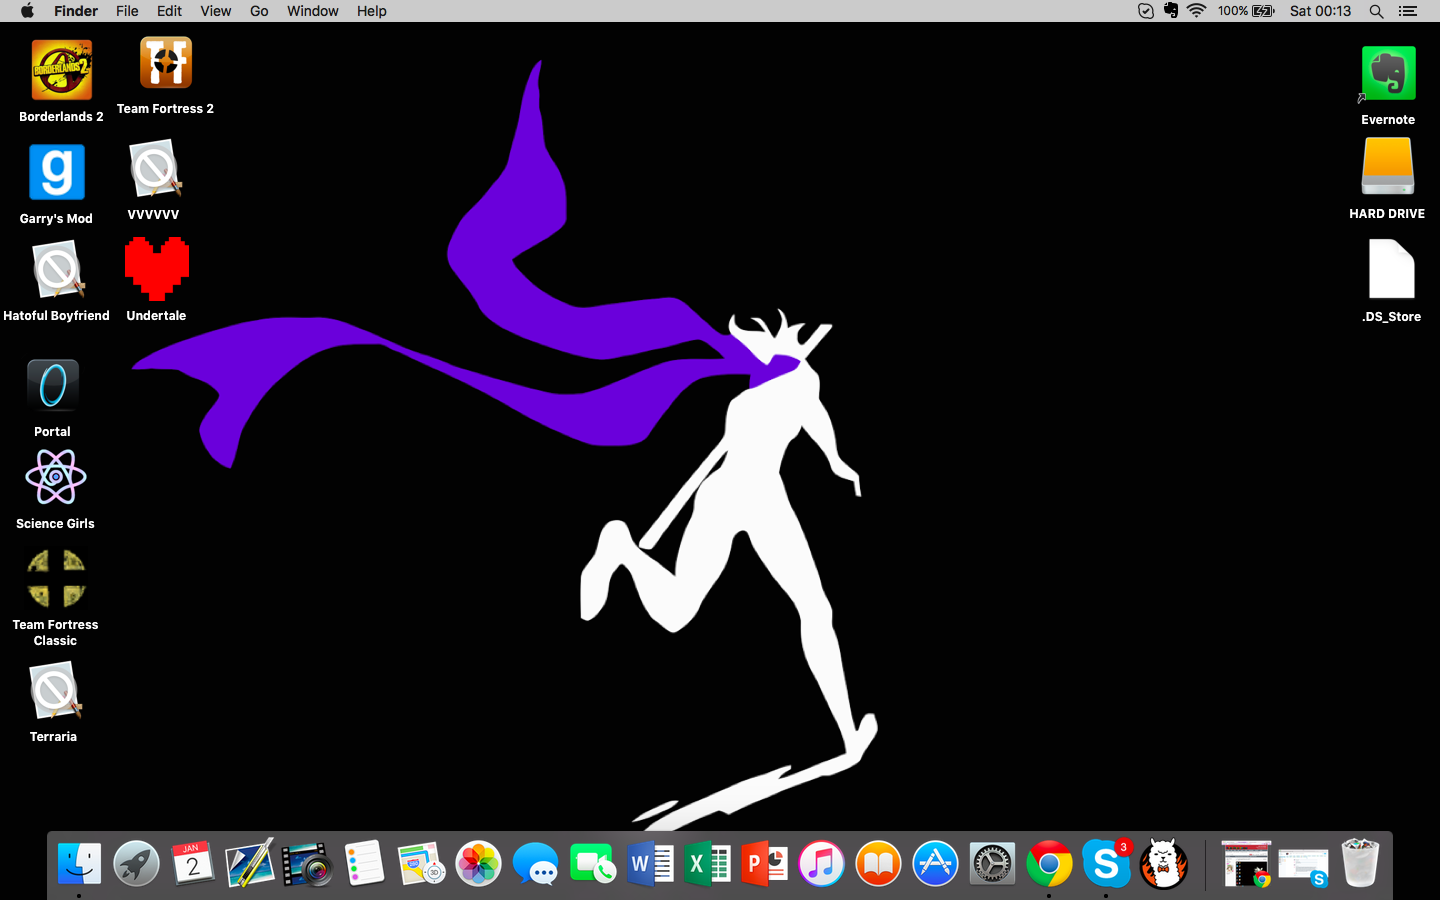The image size is (1440, 900).
Task: Open the File menu
Action: coord(127,11)
